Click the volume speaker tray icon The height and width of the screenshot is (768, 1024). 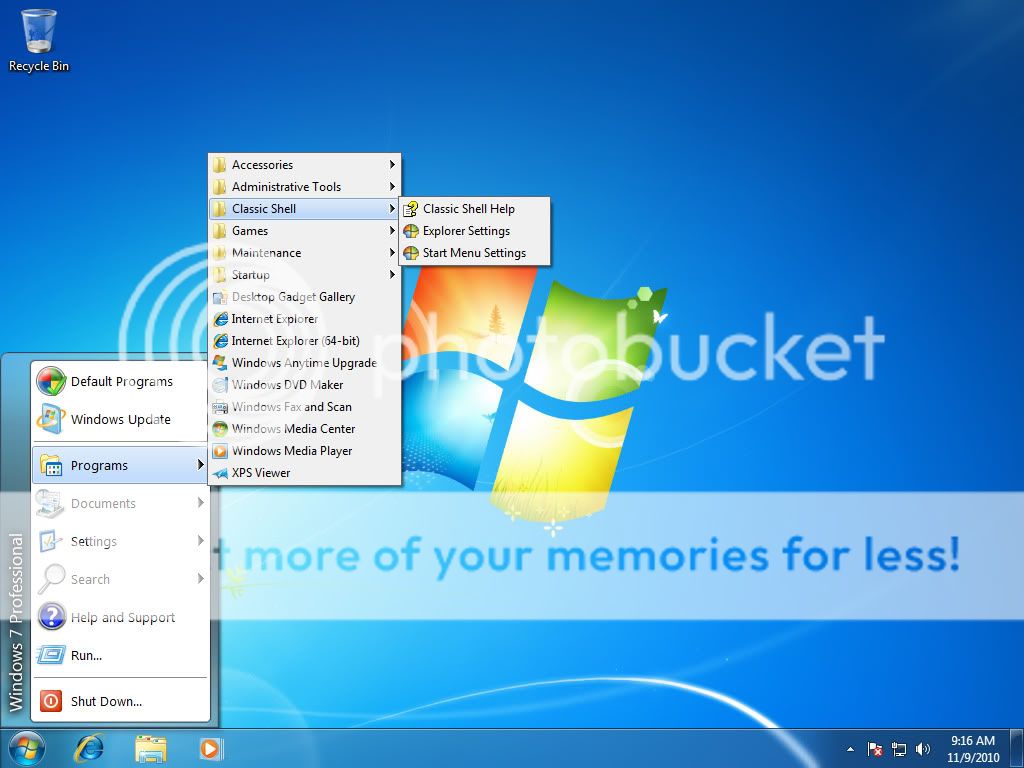pos(922,749)
